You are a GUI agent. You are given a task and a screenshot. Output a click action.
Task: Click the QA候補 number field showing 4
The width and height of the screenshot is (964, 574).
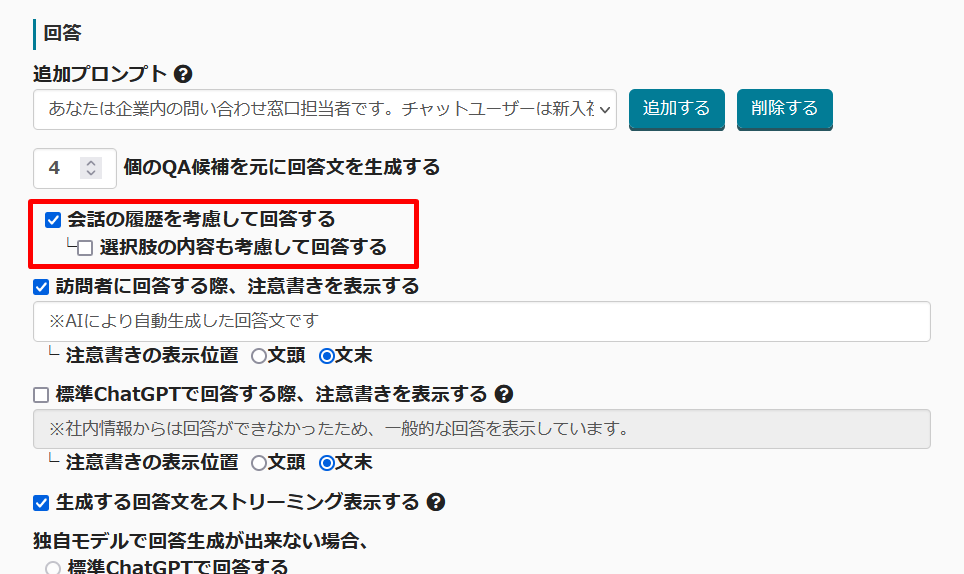click(57, 168)
